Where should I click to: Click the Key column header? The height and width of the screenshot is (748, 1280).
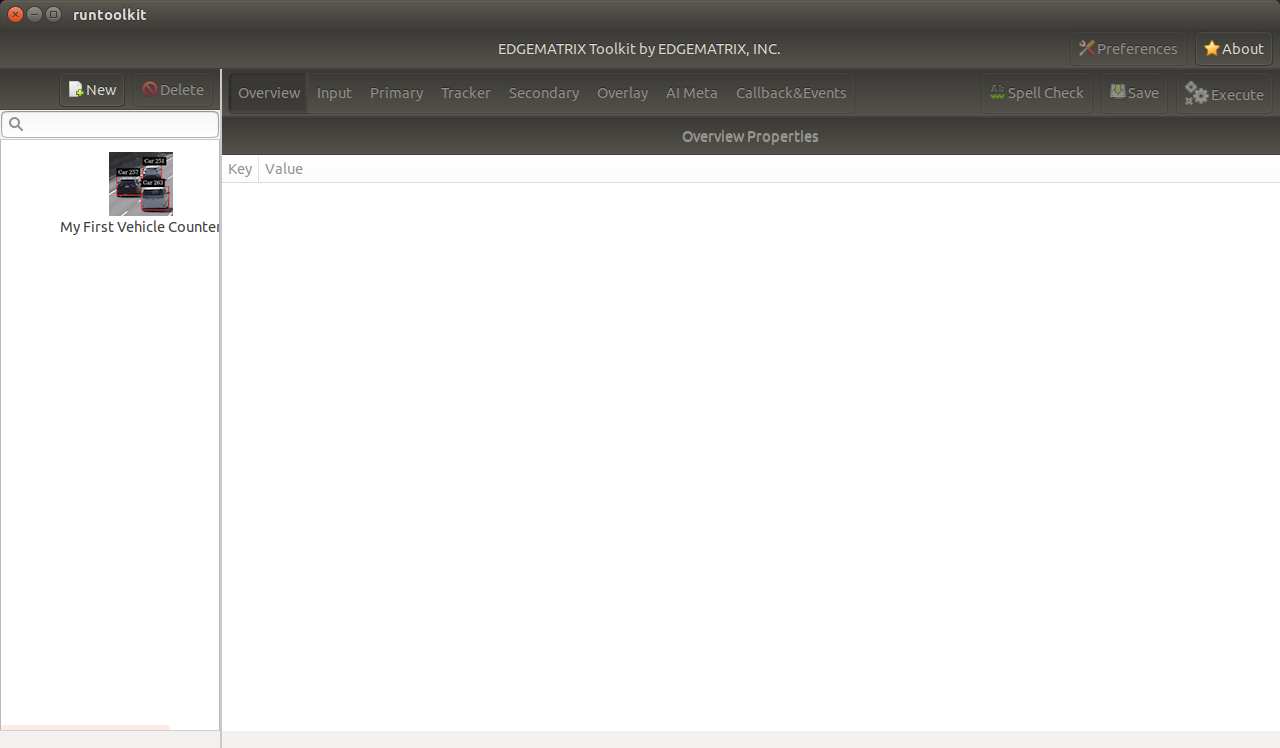240,169
